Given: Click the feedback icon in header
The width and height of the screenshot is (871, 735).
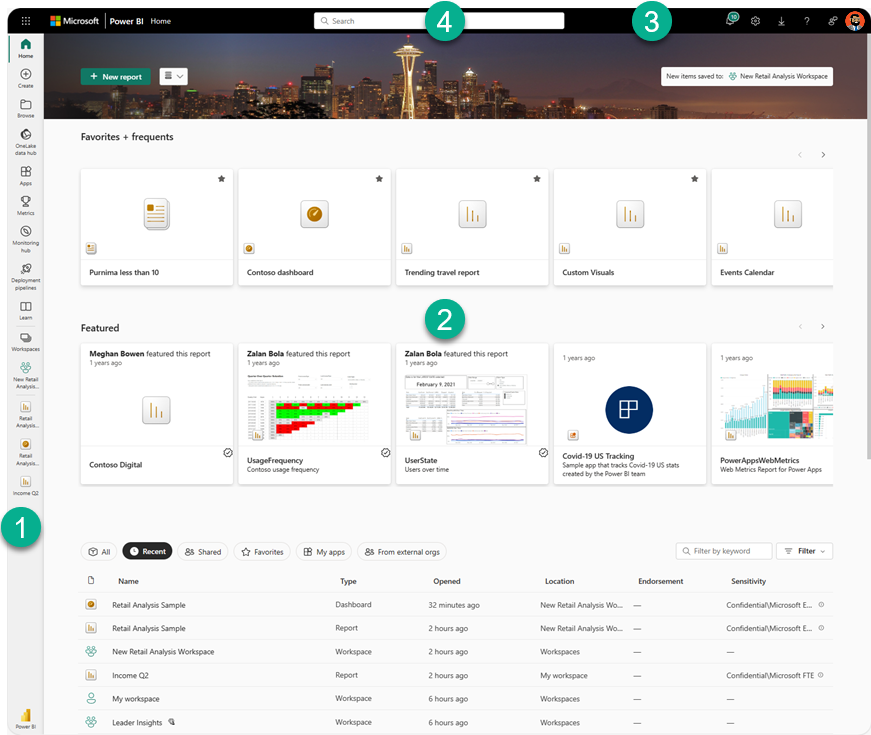Looking at the screenshot, I should (x=832, y=21).
